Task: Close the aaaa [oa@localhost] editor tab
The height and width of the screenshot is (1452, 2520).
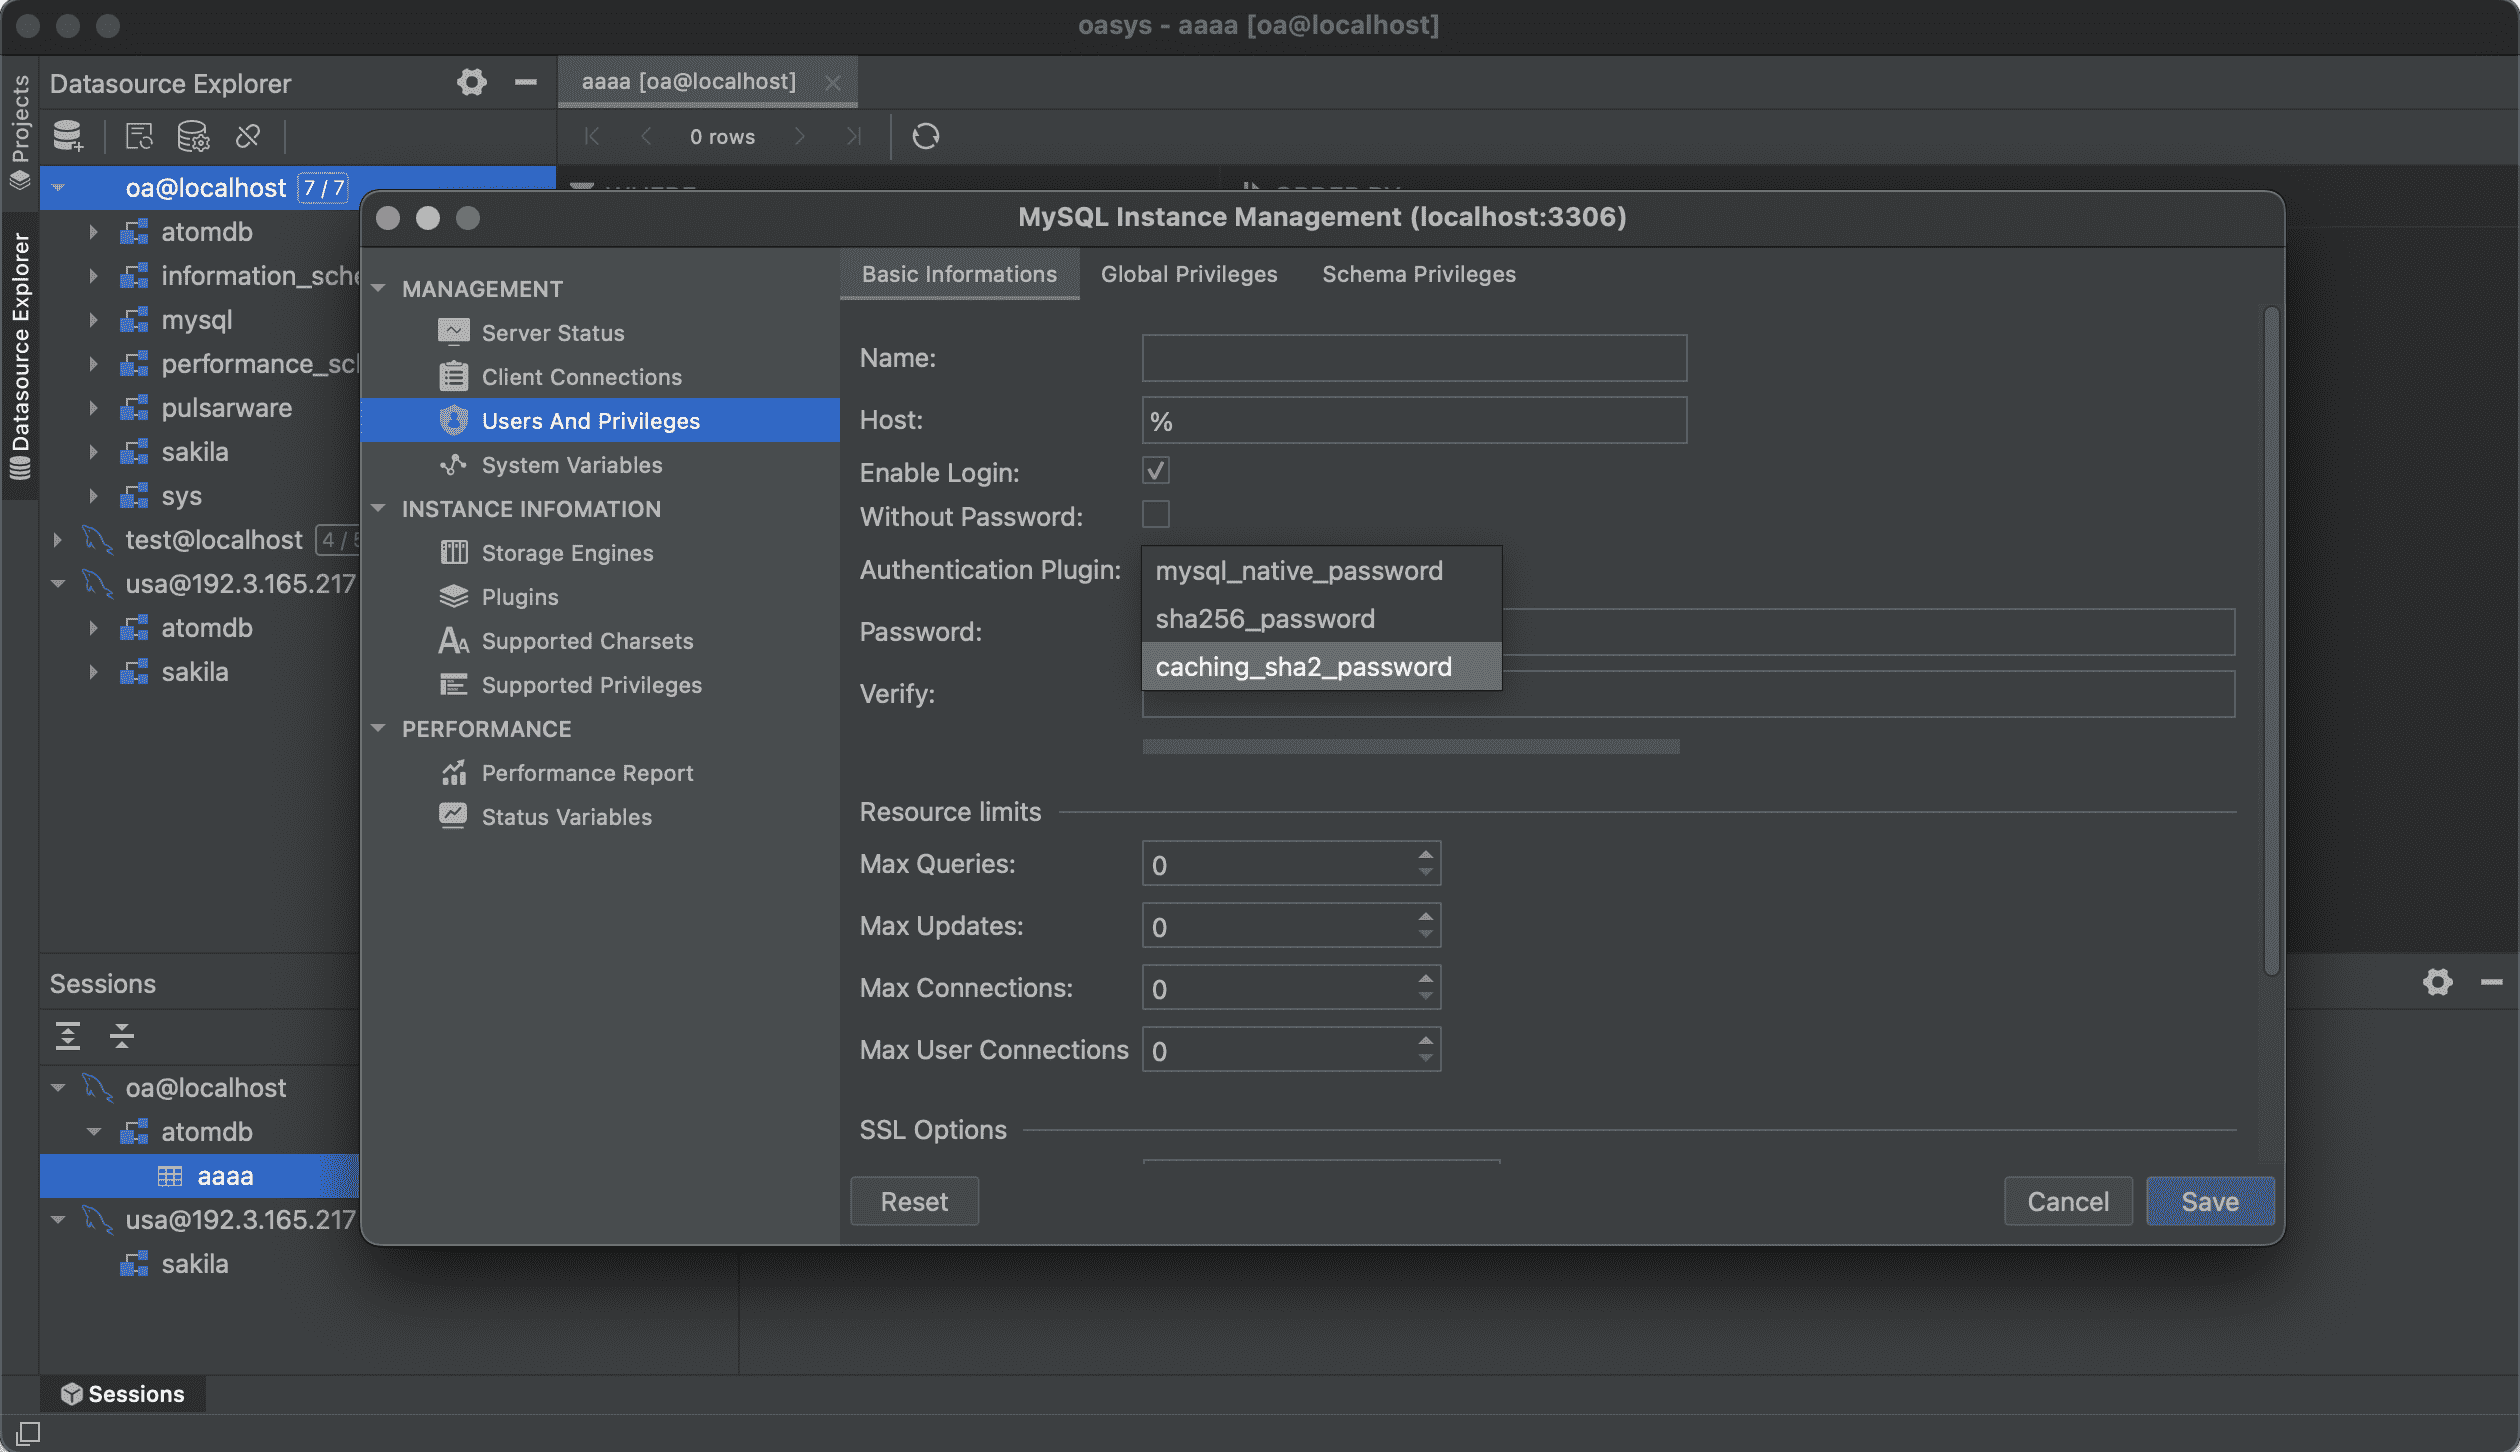Action: click(x=833, y=82)
